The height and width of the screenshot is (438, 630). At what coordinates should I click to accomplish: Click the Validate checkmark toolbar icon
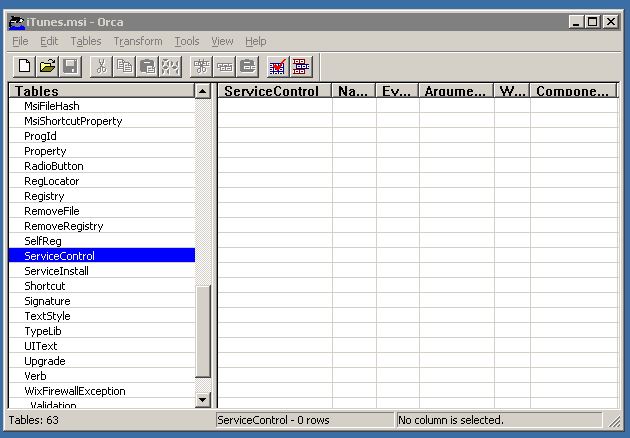pyautogui.click(x=278, y=66)
